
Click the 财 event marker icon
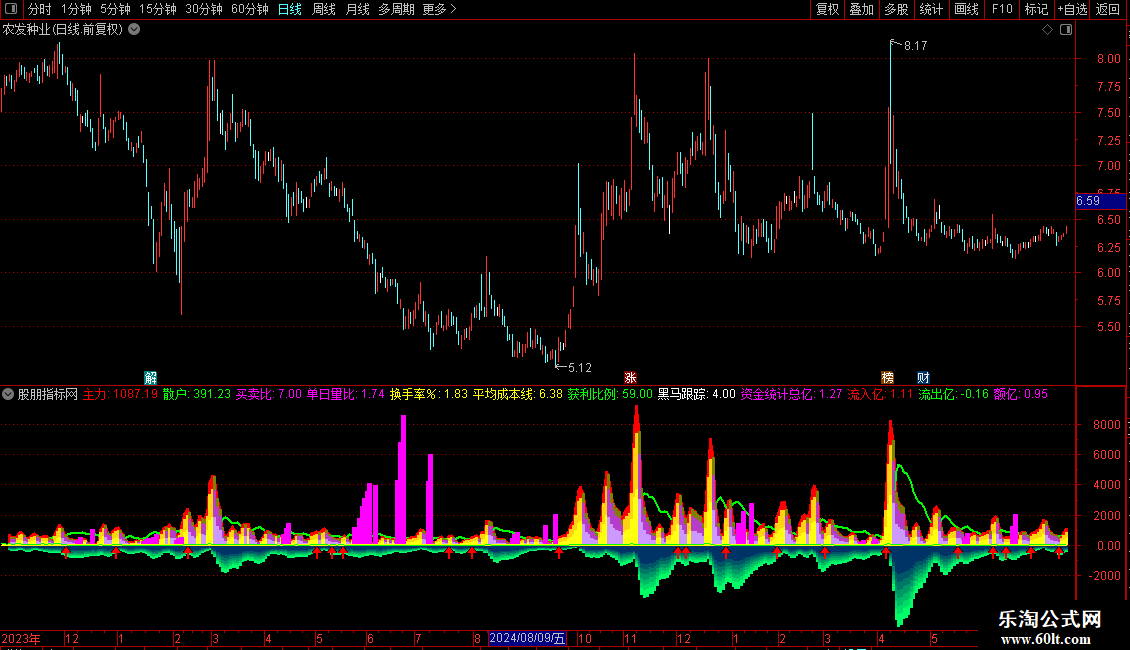(923, 378)
